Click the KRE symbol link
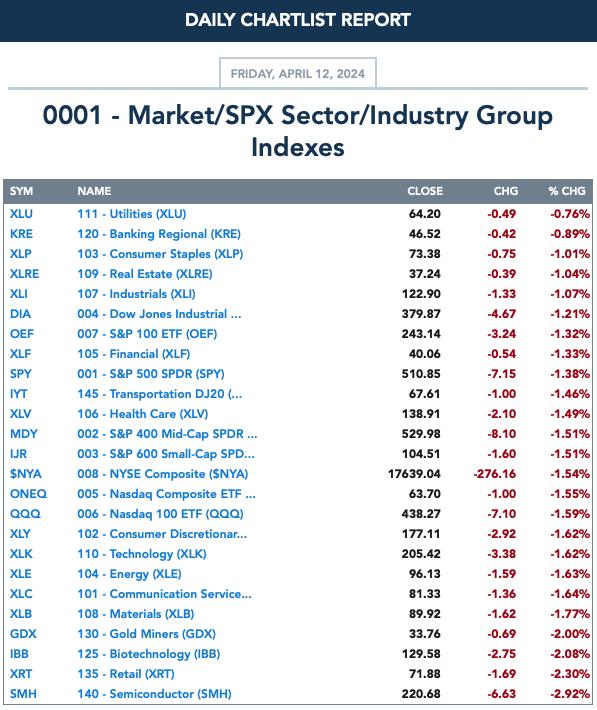The width and height of the screenshot is (597, 710). point(21,234)
